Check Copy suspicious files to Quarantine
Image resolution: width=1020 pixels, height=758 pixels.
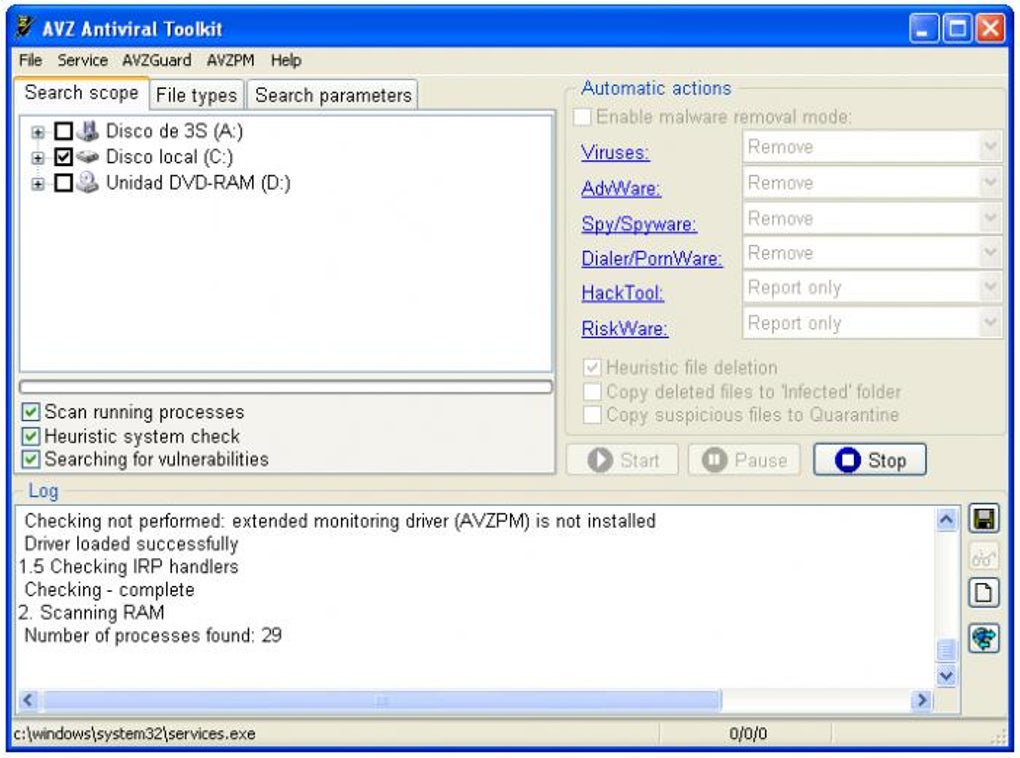(x=592, y=414)
